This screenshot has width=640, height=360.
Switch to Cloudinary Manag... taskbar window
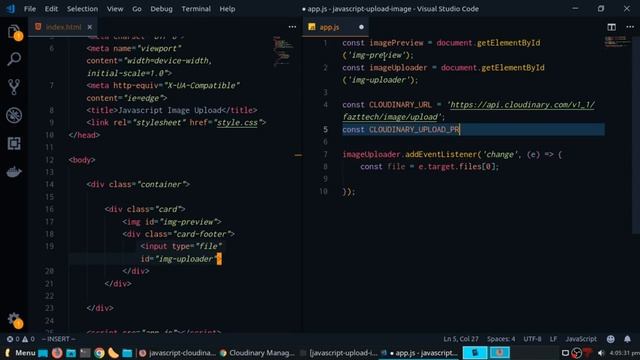pyautogui.click(x=258, y=353)
